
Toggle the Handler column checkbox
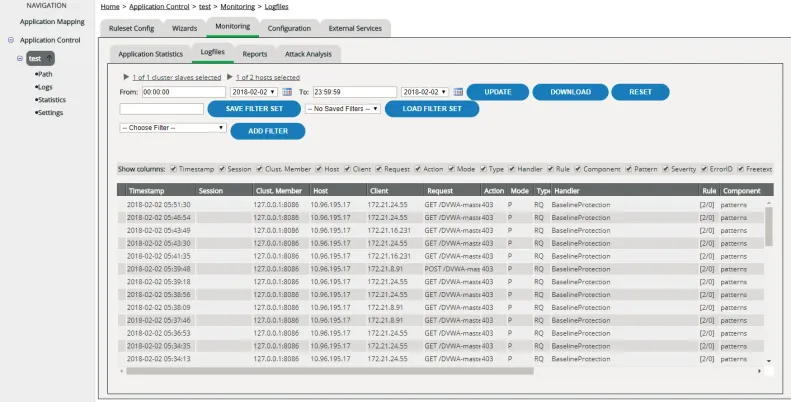(512, 169)
